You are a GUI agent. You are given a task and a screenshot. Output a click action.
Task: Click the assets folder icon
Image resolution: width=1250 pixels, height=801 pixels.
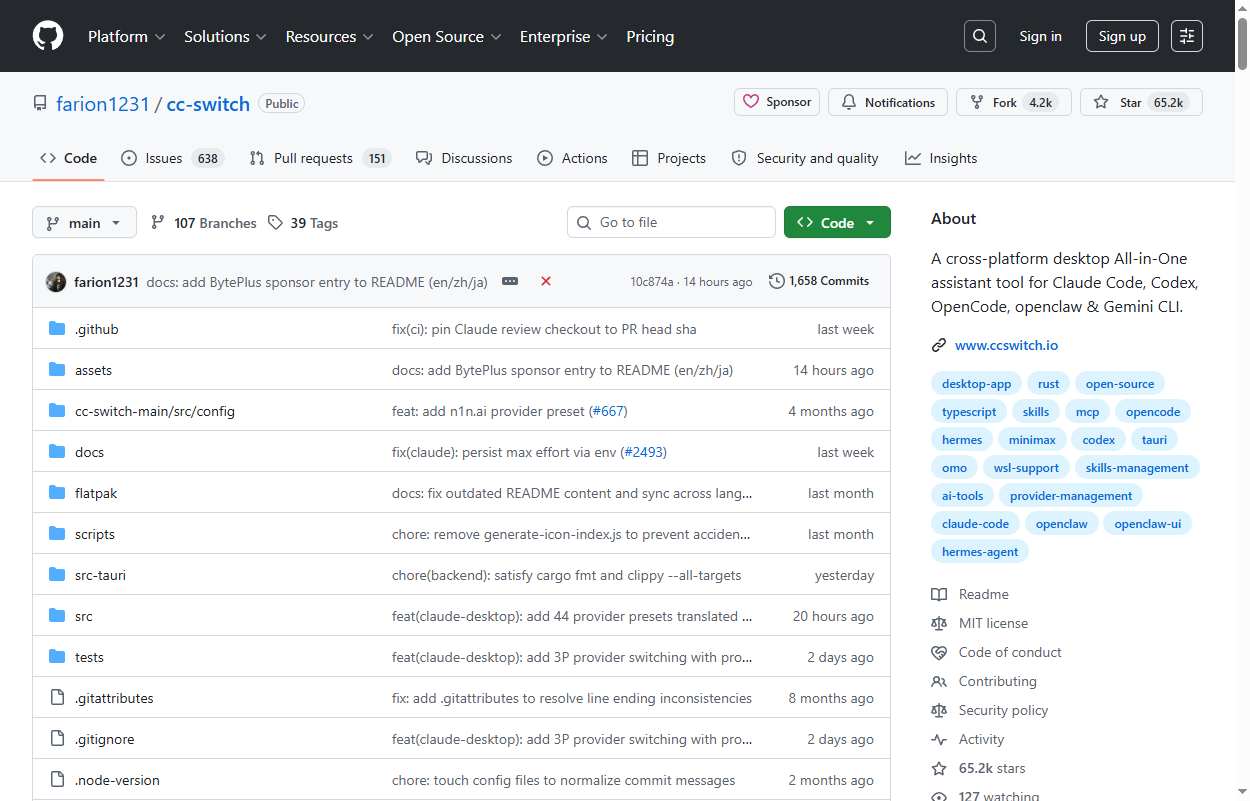coord(57,370)
